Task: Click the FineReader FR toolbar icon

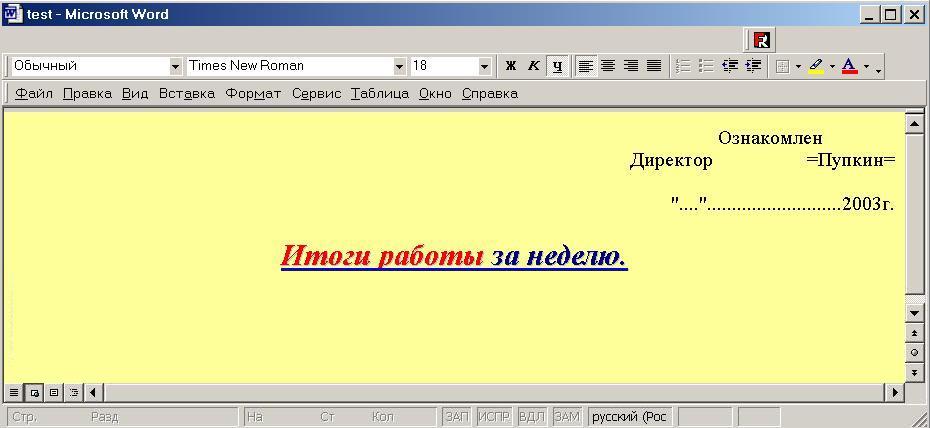Action: 762,40
